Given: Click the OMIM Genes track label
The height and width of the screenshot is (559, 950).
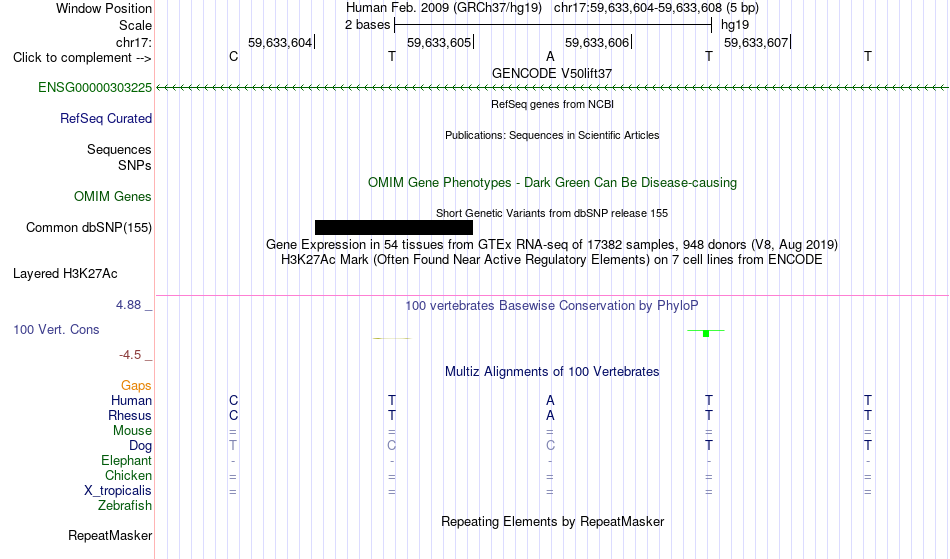Looking at the screenshot, I should [x=113, y=196].
